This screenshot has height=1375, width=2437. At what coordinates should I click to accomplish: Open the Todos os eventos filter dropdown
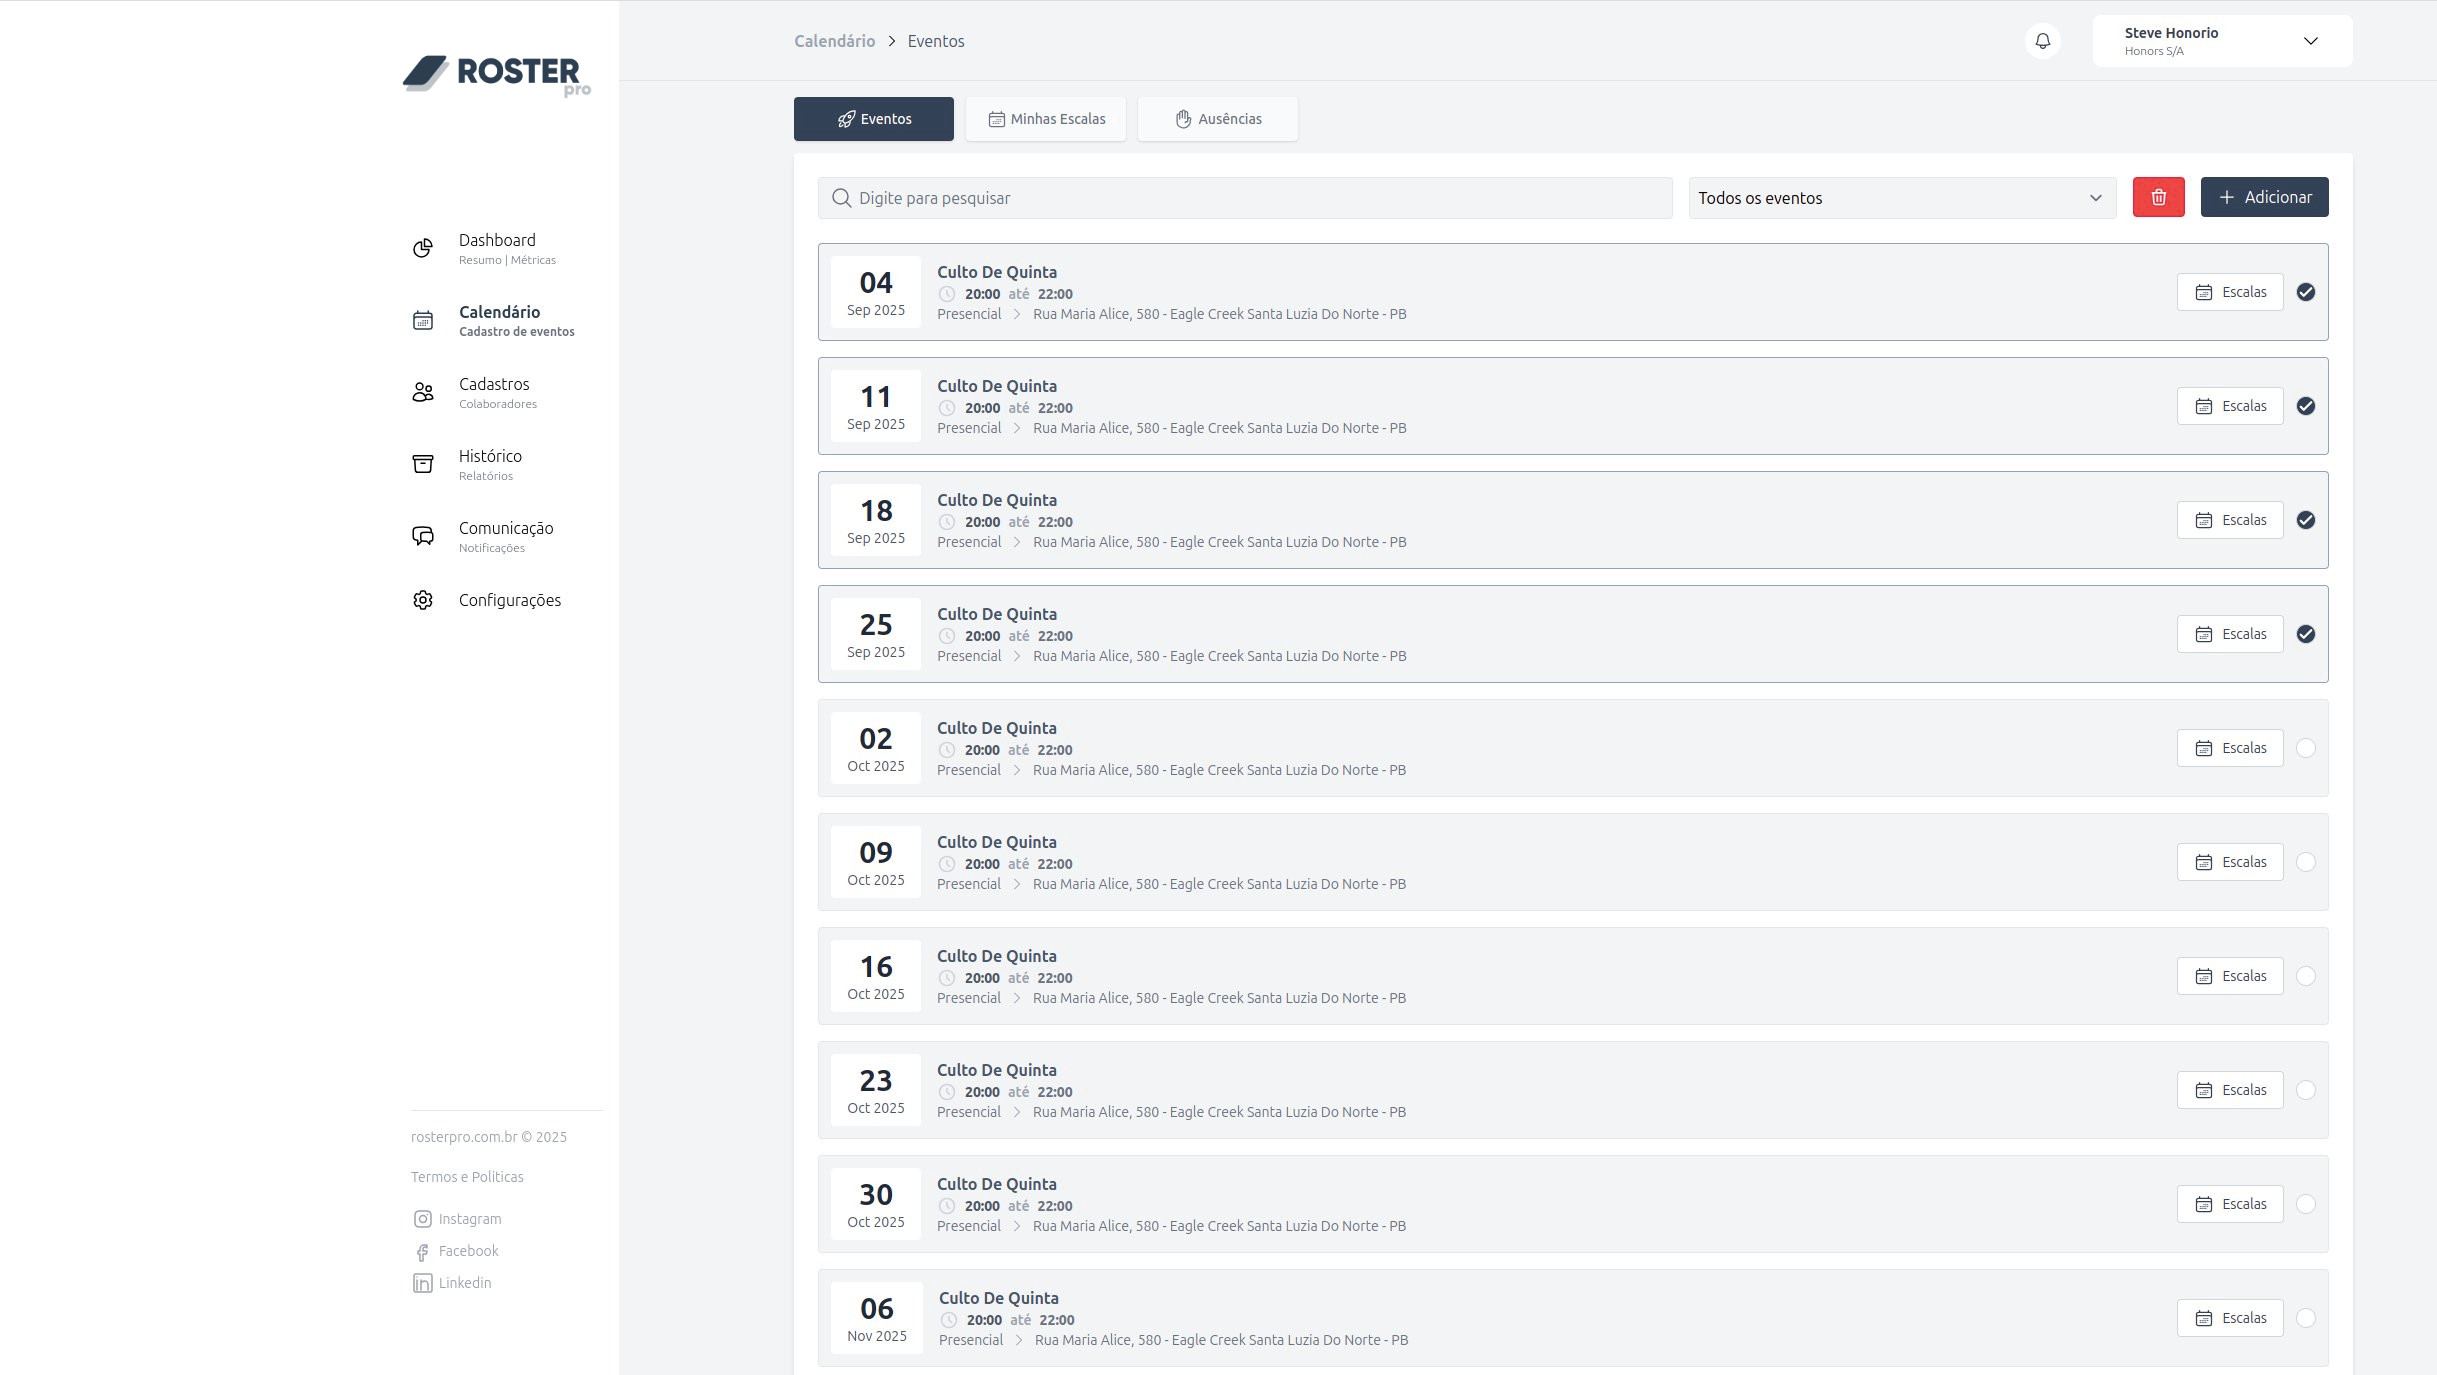(x=1902, y=198)
